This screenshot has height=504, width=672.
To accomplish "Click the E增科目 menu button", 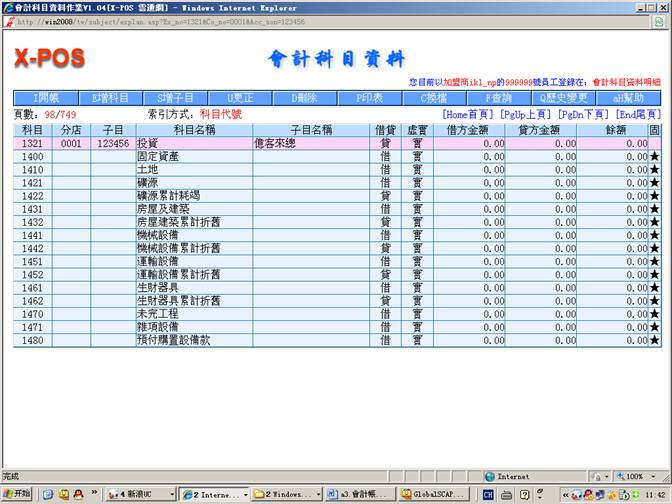I will 110,98.
